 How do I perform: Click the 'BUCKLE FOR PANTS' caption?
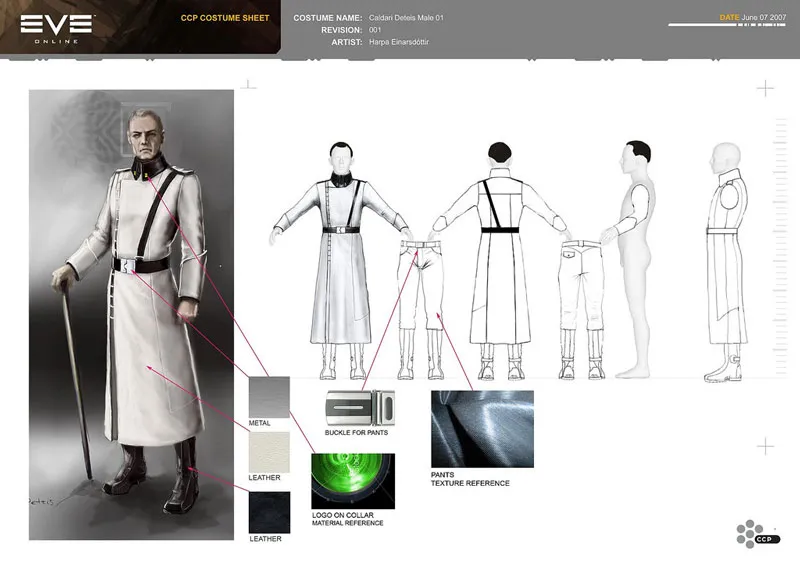356,432
